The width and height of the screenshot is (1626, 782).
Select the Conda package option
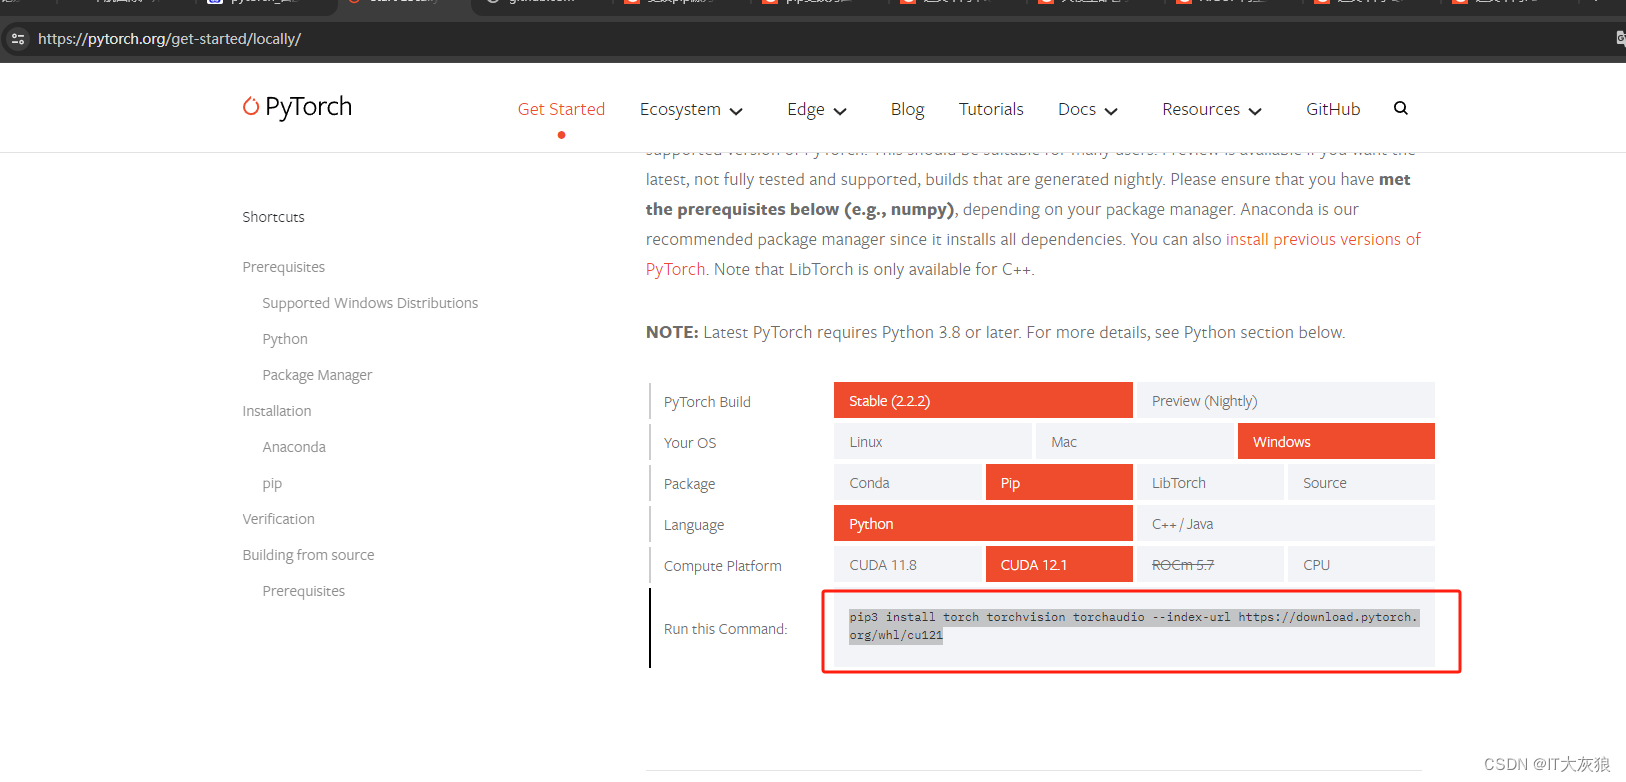pos(908,482)
